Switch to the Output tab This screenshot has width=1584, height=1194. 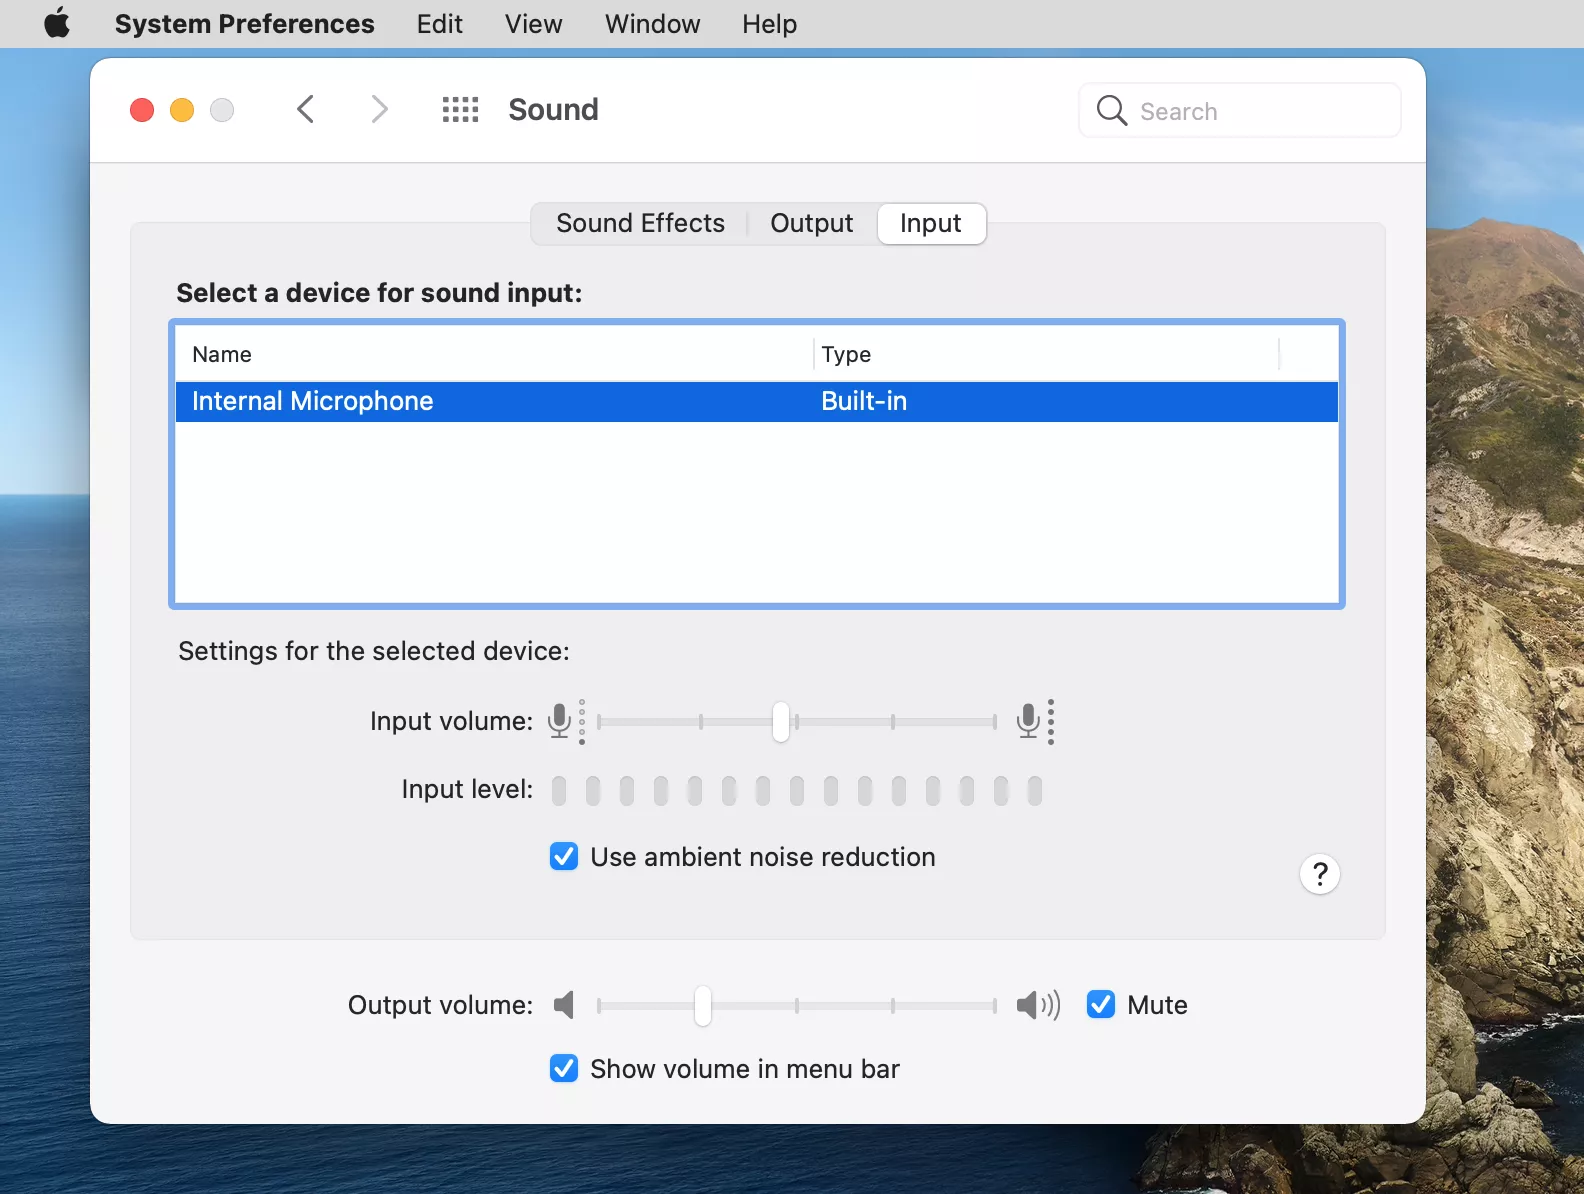coord(811,223)
